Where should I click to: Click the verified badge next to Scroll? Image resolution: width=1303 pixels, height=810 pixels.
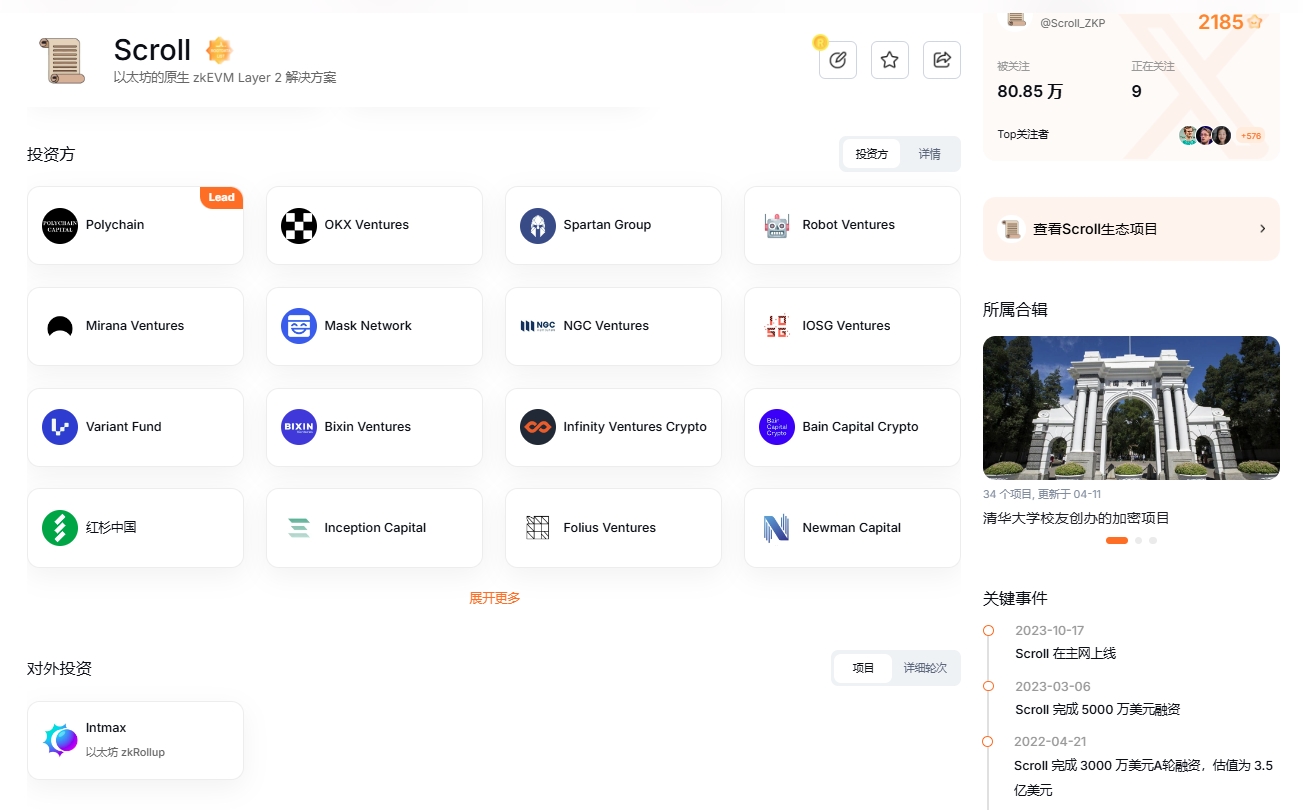click(x=219, y=50)
